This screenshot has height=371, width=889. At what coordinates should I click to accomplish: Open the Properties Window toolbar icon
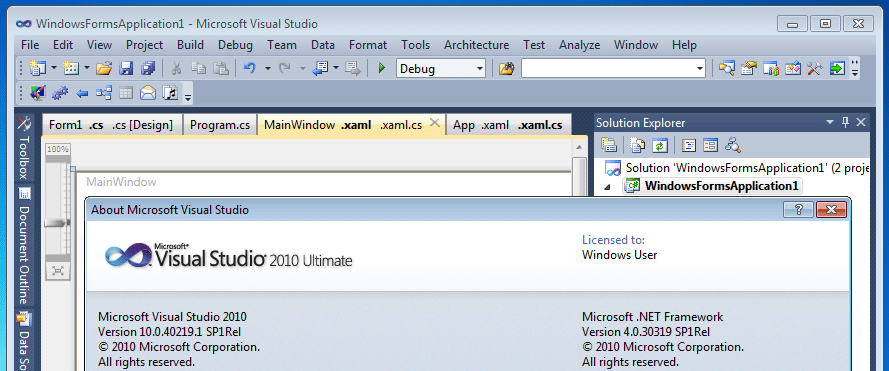(749, 69)
